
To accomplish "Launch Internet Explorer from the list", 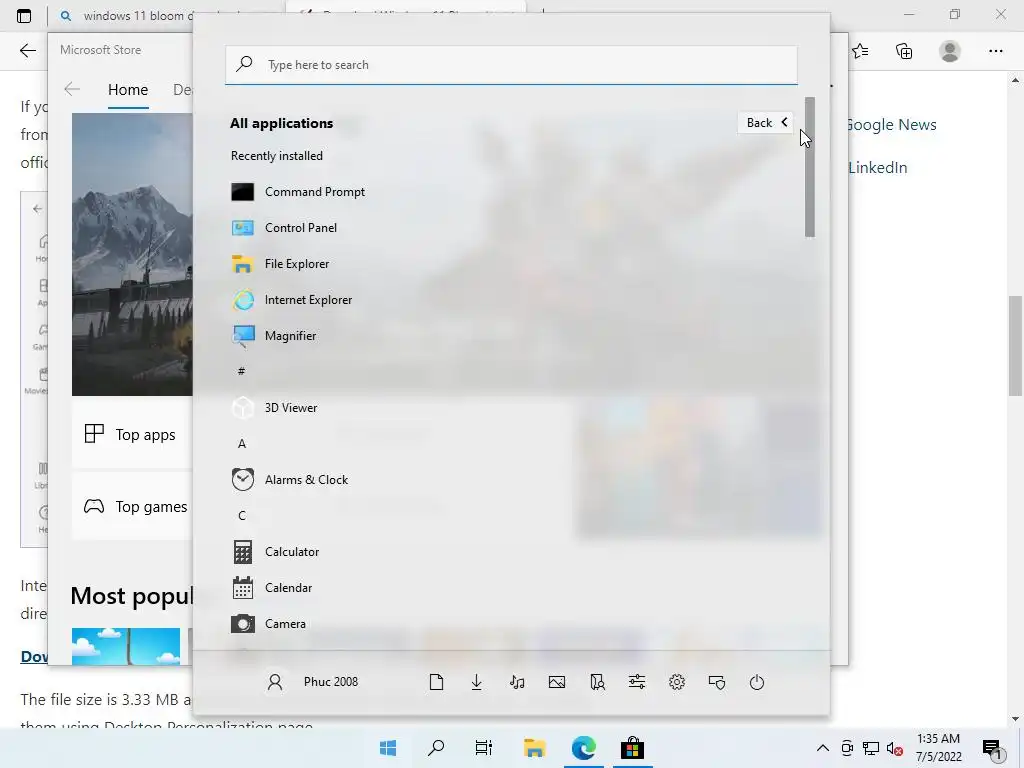I will point(292,299).
